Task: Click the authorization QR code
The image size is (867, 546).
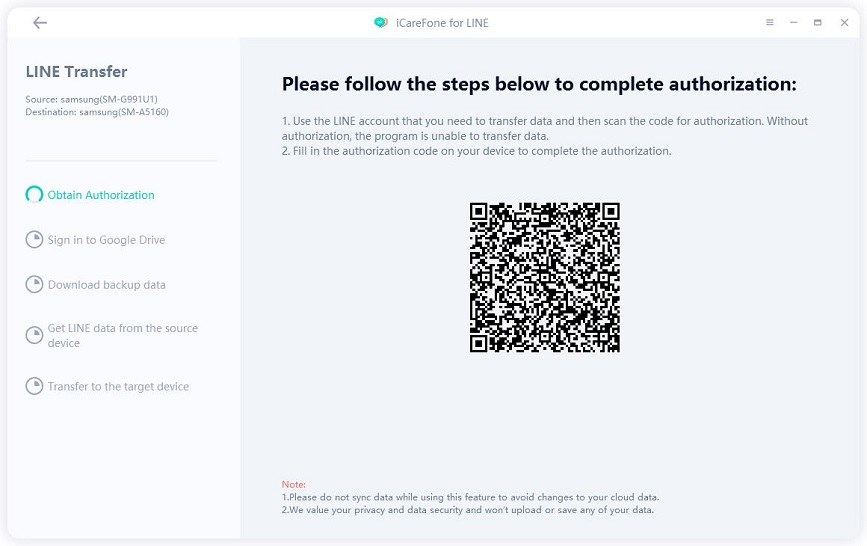Action: pos(545,277)
